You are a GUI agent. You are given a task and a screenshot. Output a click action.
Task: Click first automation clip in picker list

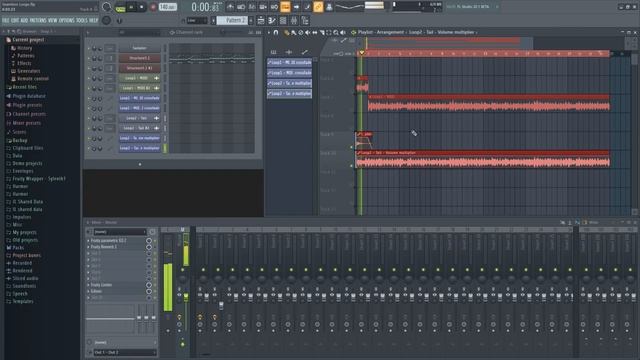point(289,62)
